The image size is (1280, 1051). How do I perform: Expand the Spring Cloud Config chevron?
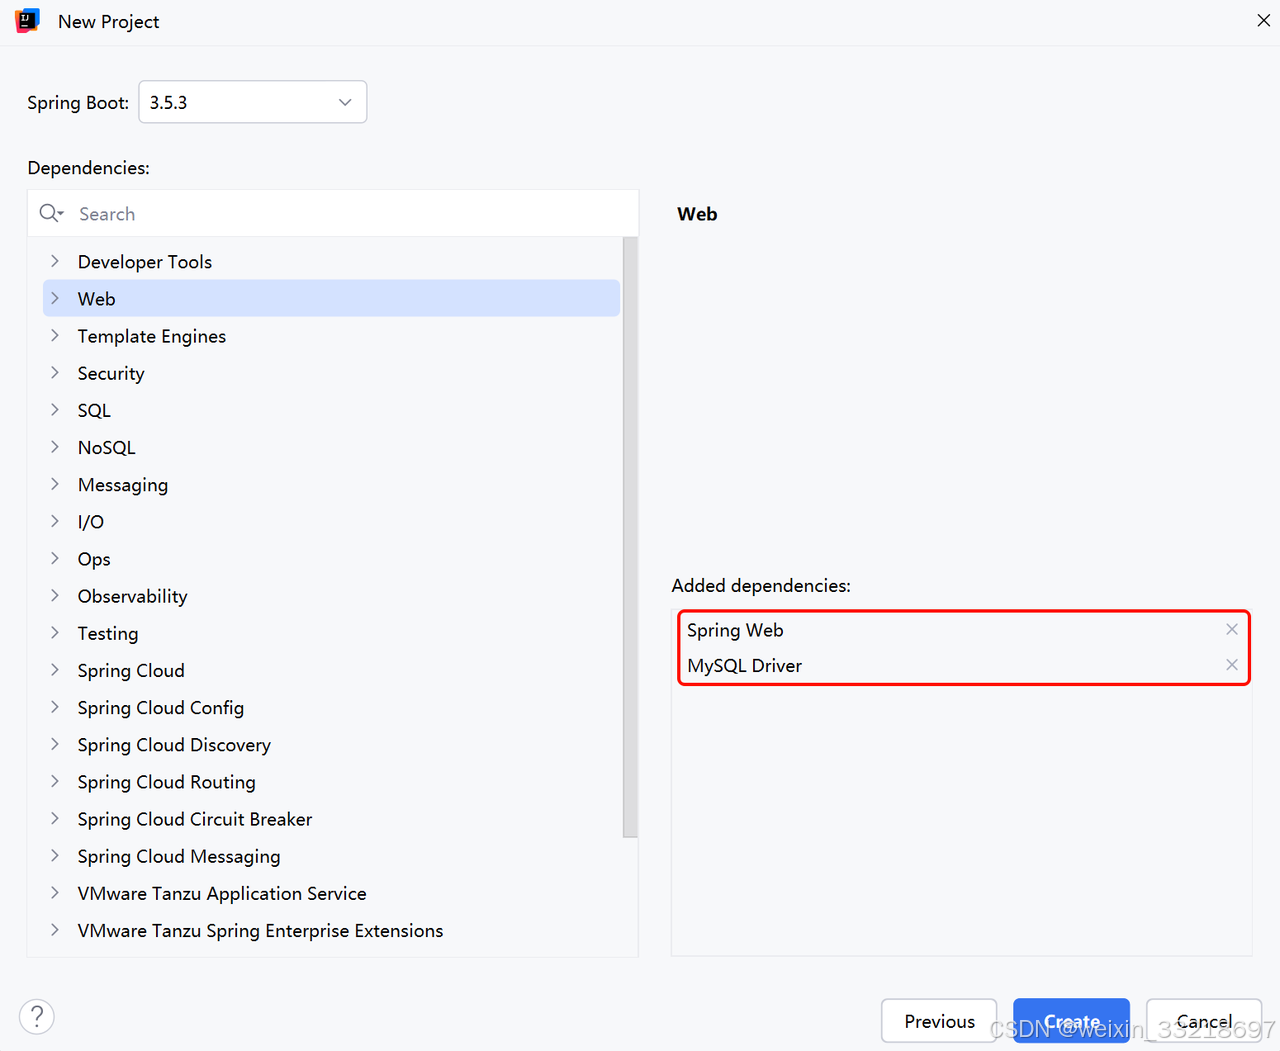tap(55, 707)
